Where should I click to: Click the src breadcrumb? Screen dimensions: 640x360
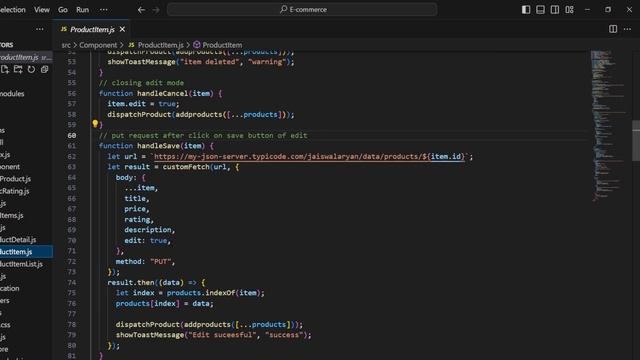66,45
